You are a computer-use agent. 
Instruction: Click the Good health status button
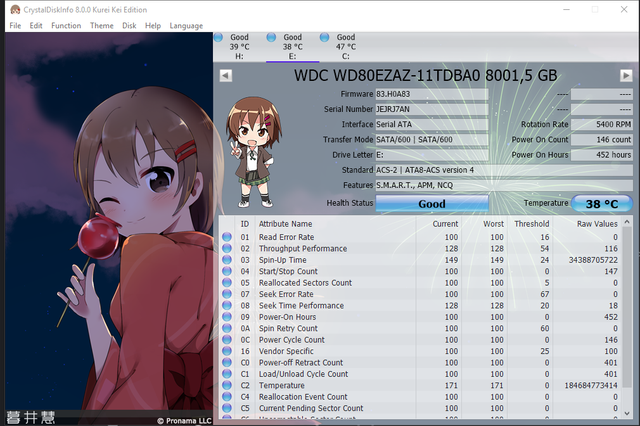pos(432,203)
